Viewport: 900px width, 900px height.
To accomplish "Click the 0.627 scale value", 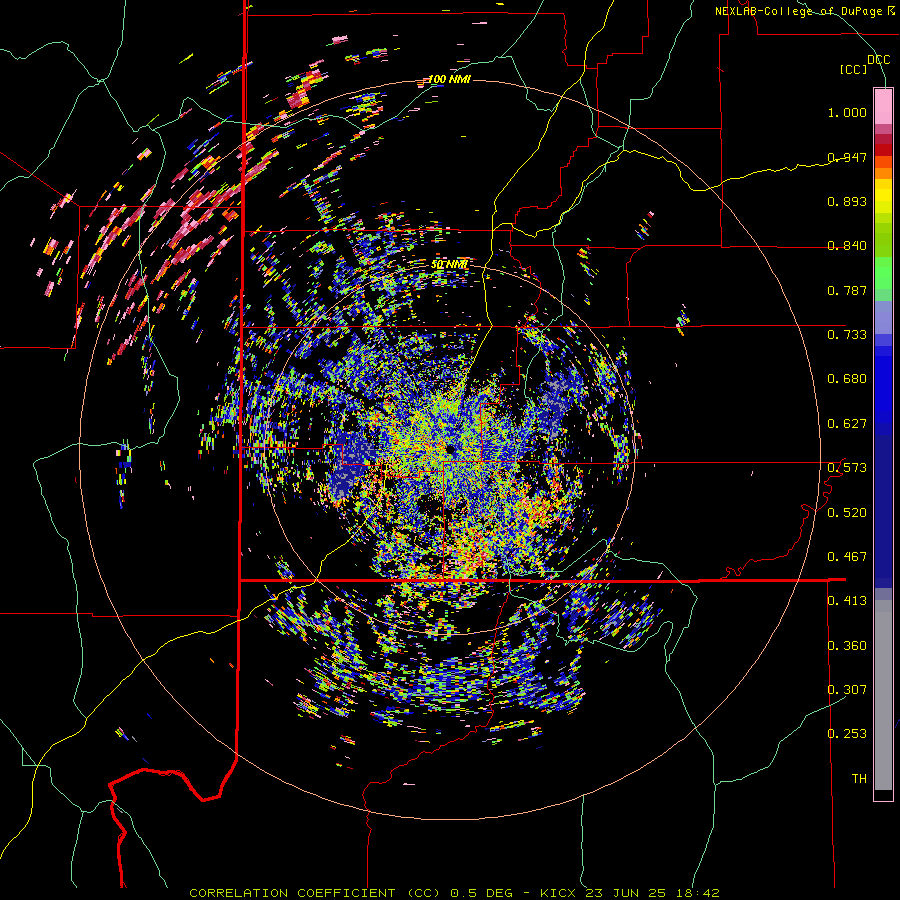I will pyautogui.click(x=847, y=424).
